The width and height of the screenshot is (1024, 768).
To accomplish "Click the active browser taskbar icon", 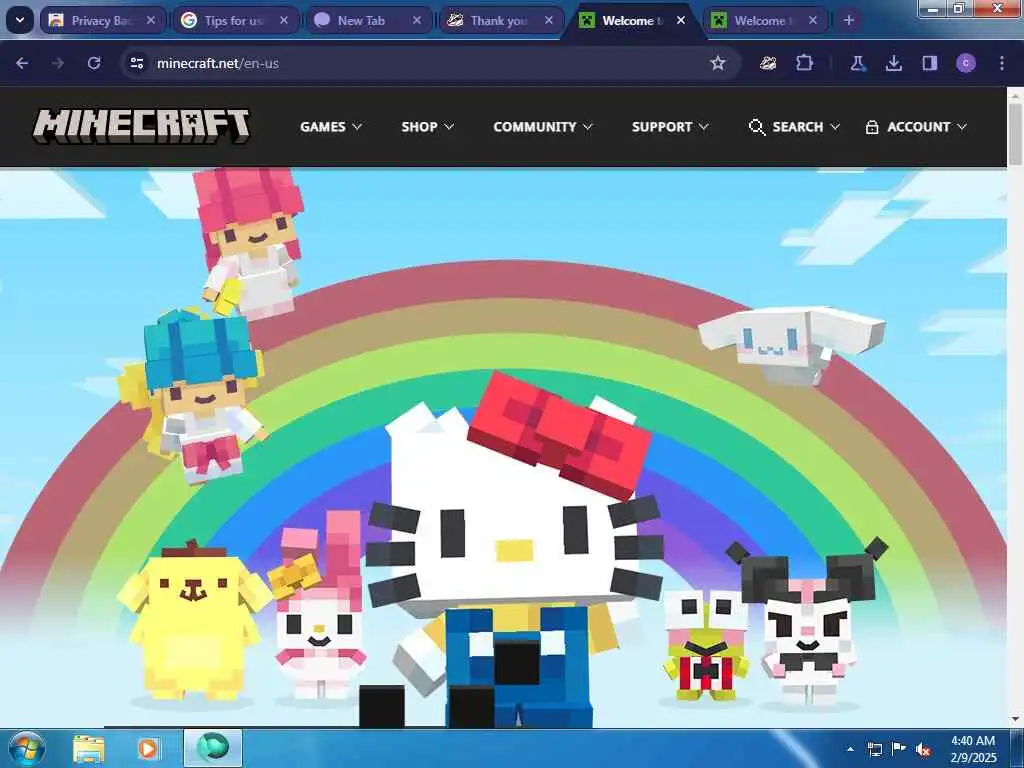I will tap(213, 748).
